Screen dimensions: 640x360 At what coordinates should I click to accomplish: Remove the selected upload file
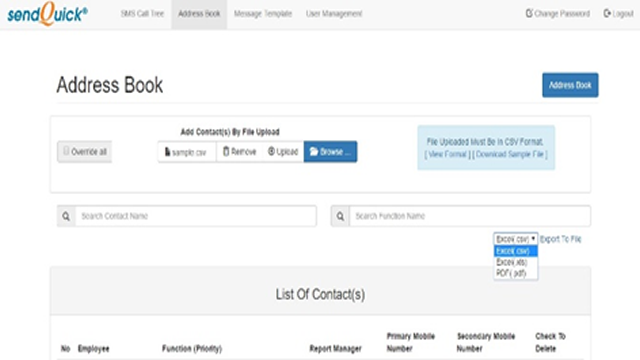239,152
